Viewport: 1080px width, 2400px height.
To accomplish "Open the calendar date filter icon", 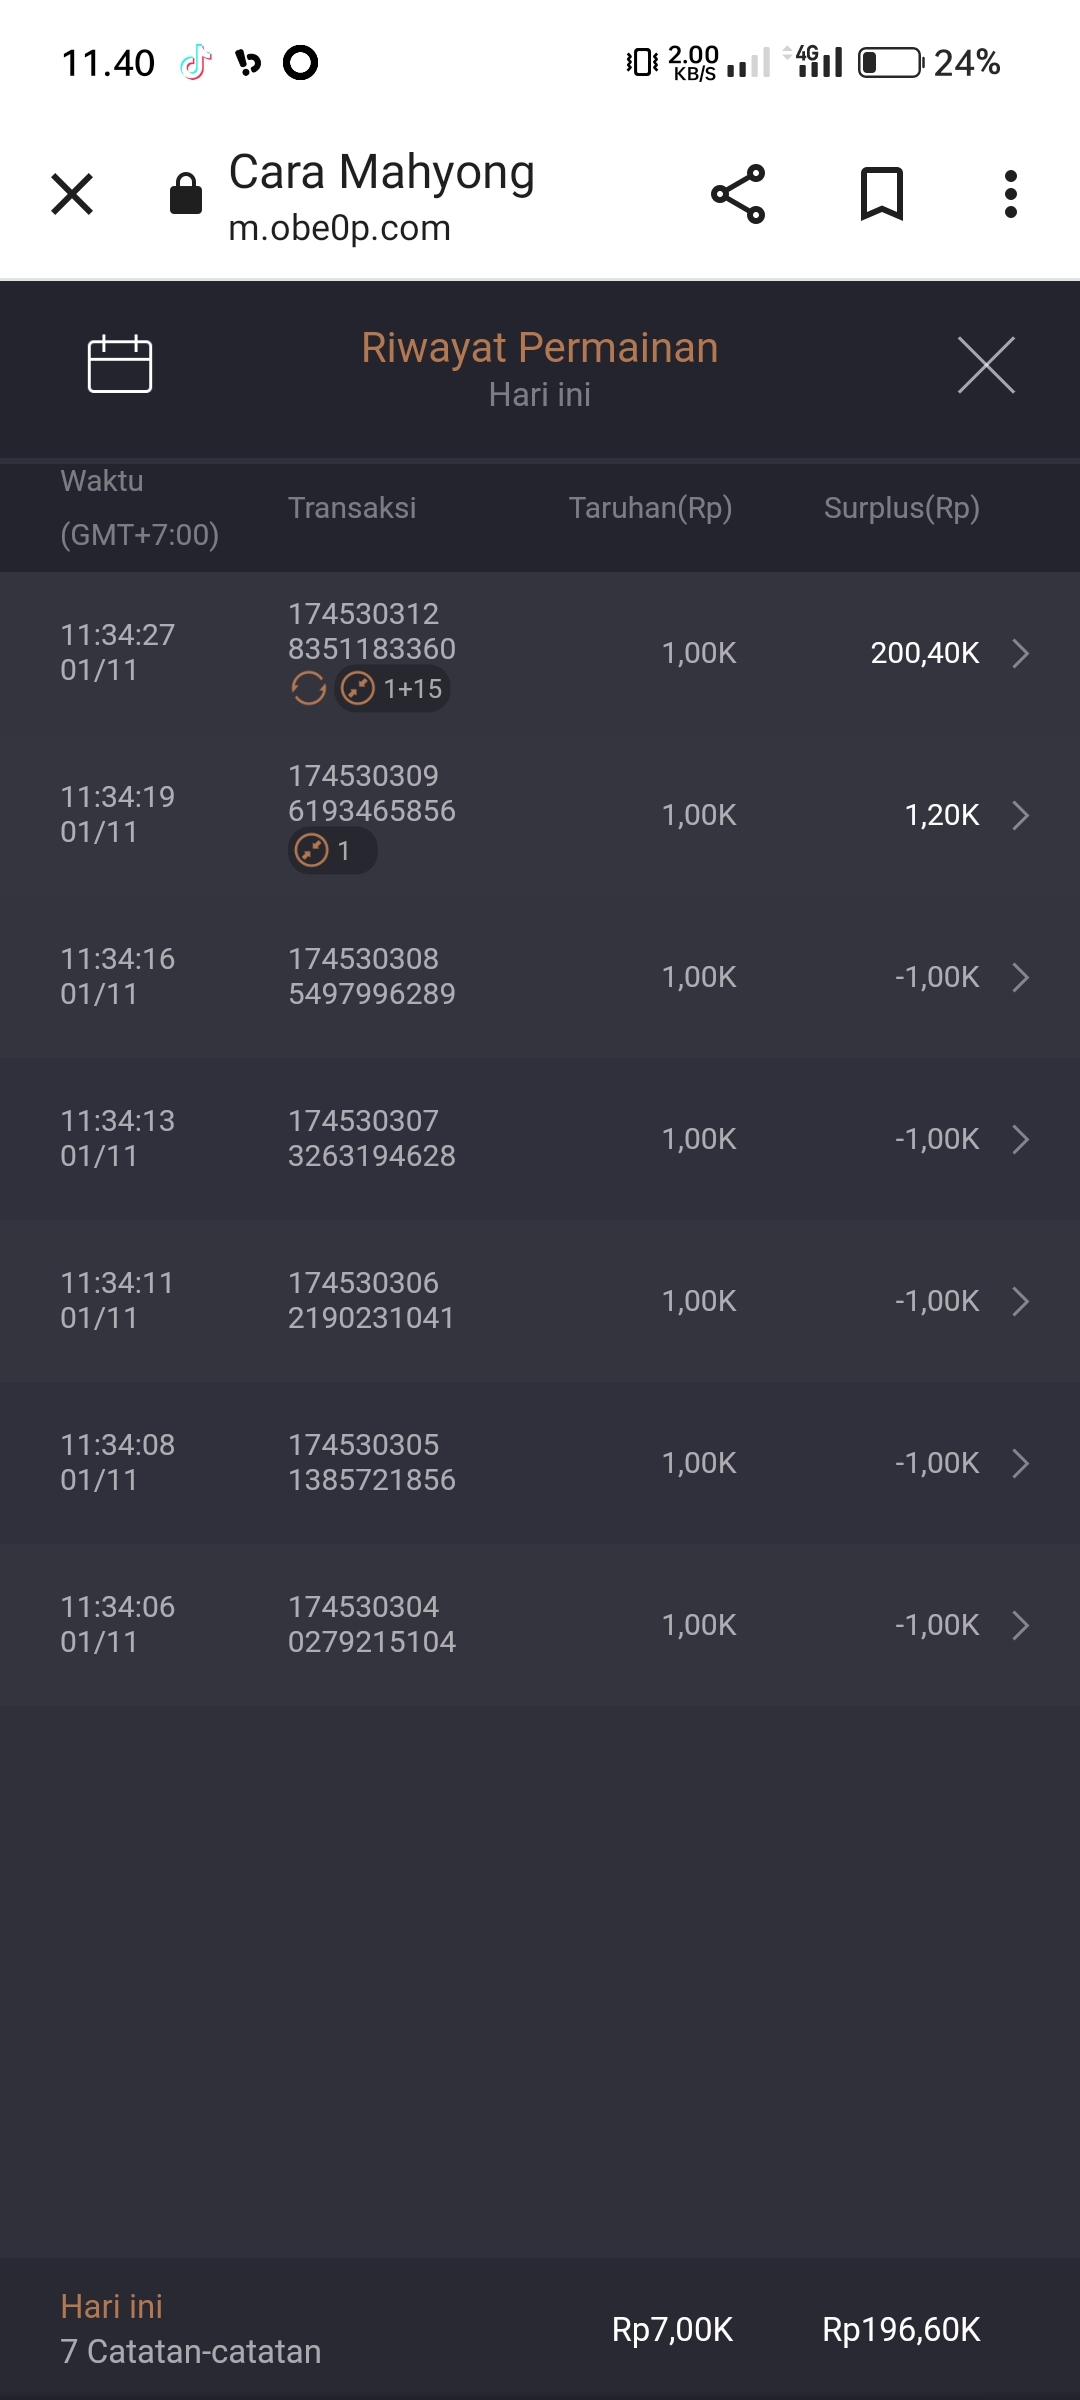I will [x=119, y=364].
